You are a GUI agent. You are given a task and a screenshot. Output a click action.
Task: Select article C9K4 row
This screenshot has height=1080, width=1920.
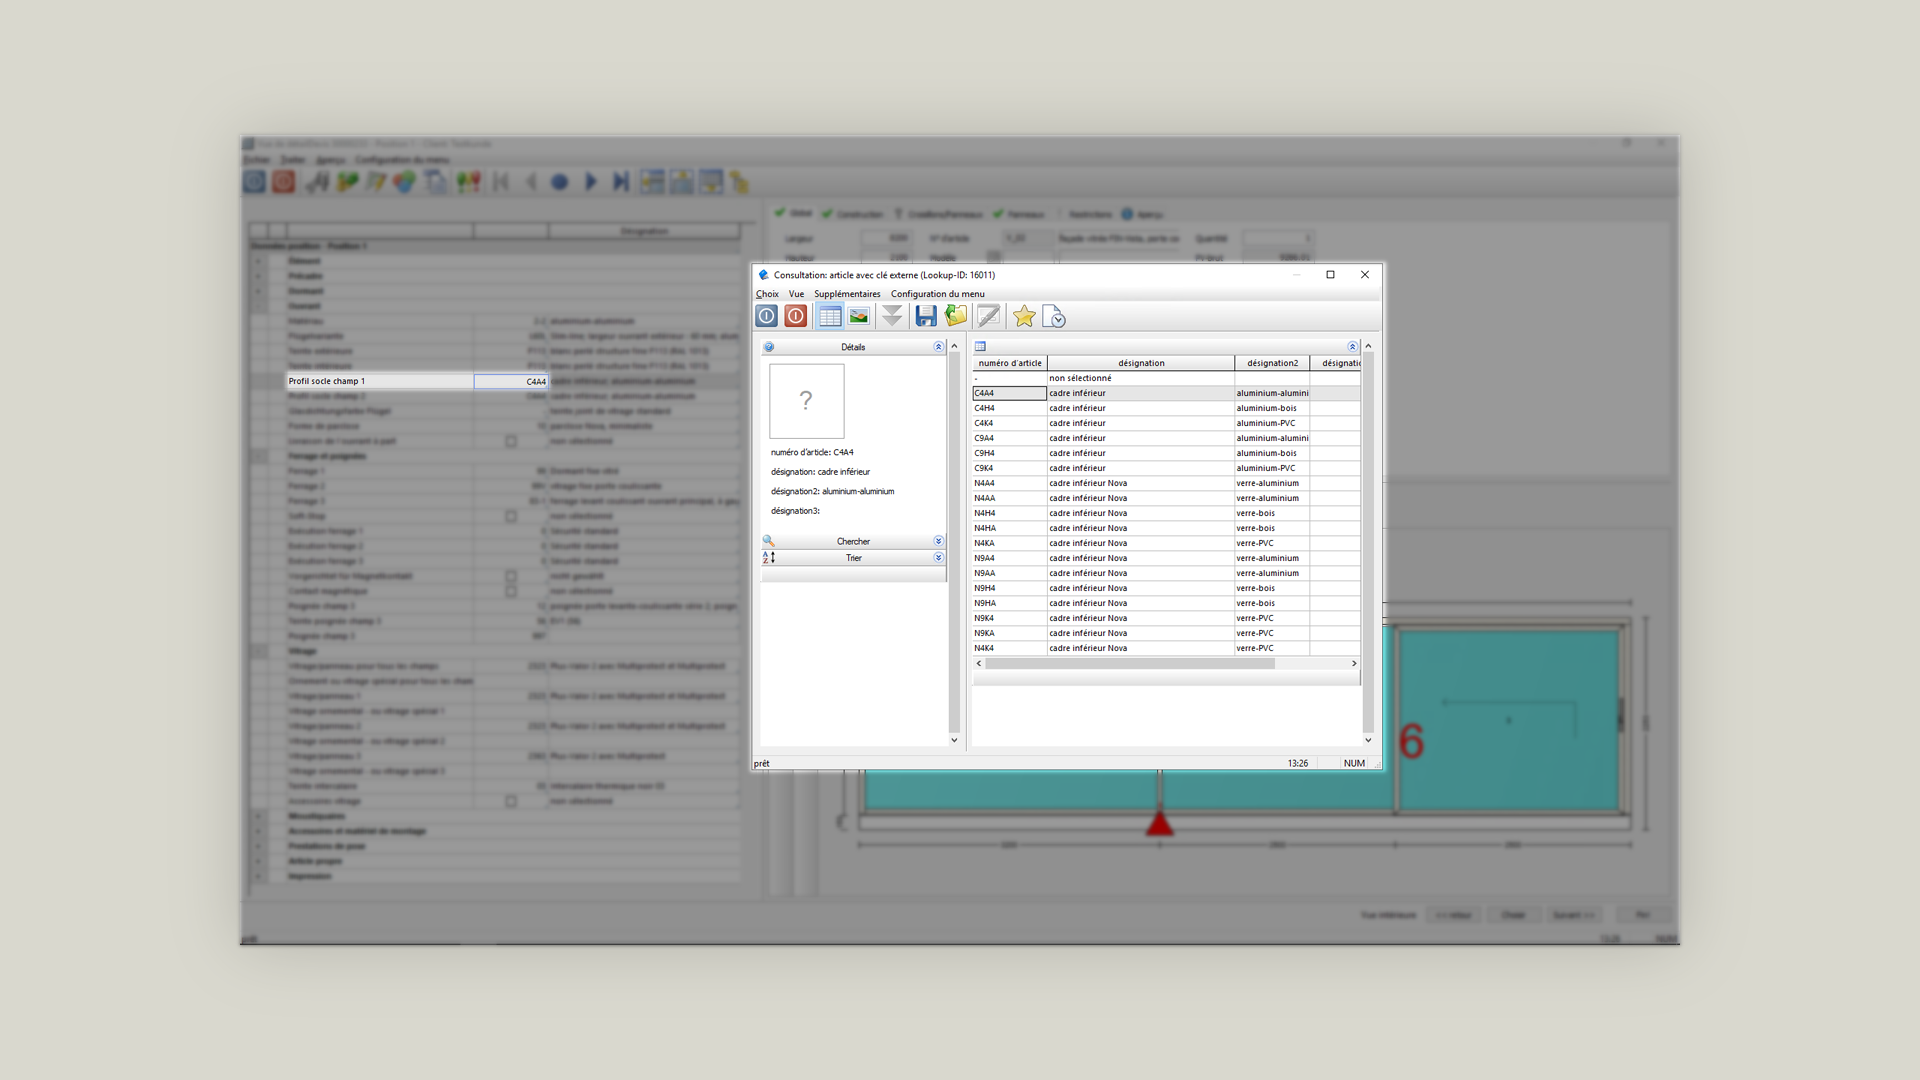coord(1166,468)
